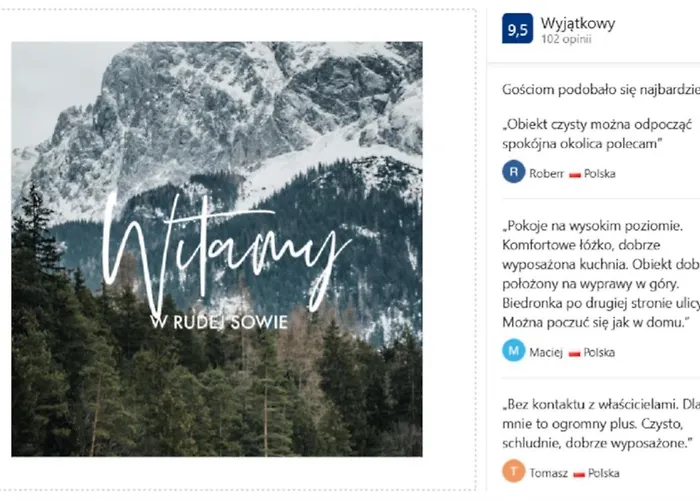Click the W RUDEJ SOWIE caption text
The height and width of the screenshot is (500, 700).
[x=219, y=322]
